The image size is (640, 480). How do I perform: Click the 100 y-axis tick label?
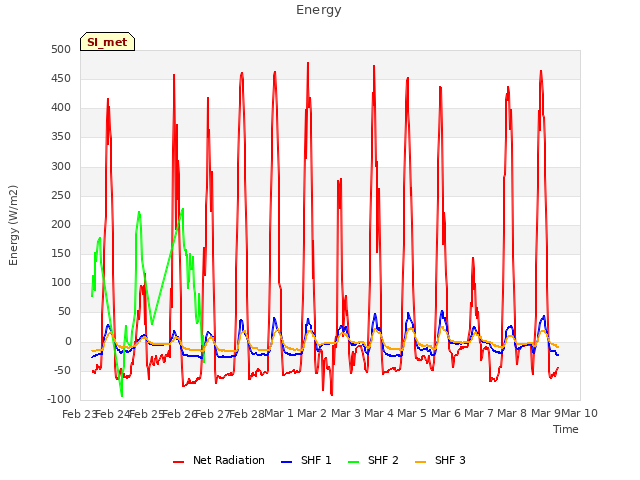[61, 282]
